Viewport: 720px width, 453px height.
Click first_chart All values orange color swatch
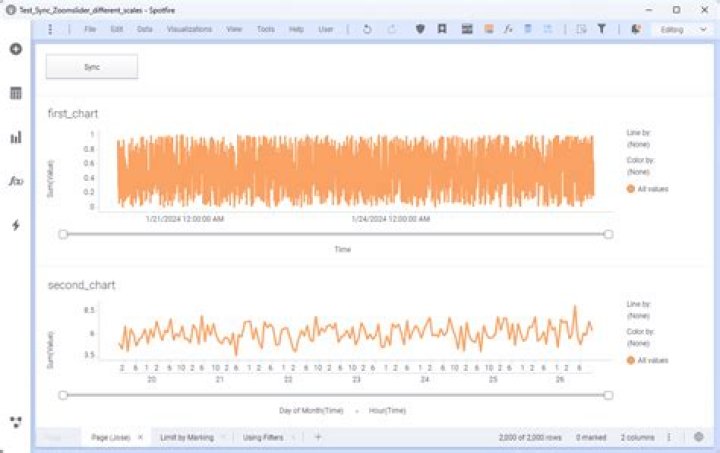(631, 189)
